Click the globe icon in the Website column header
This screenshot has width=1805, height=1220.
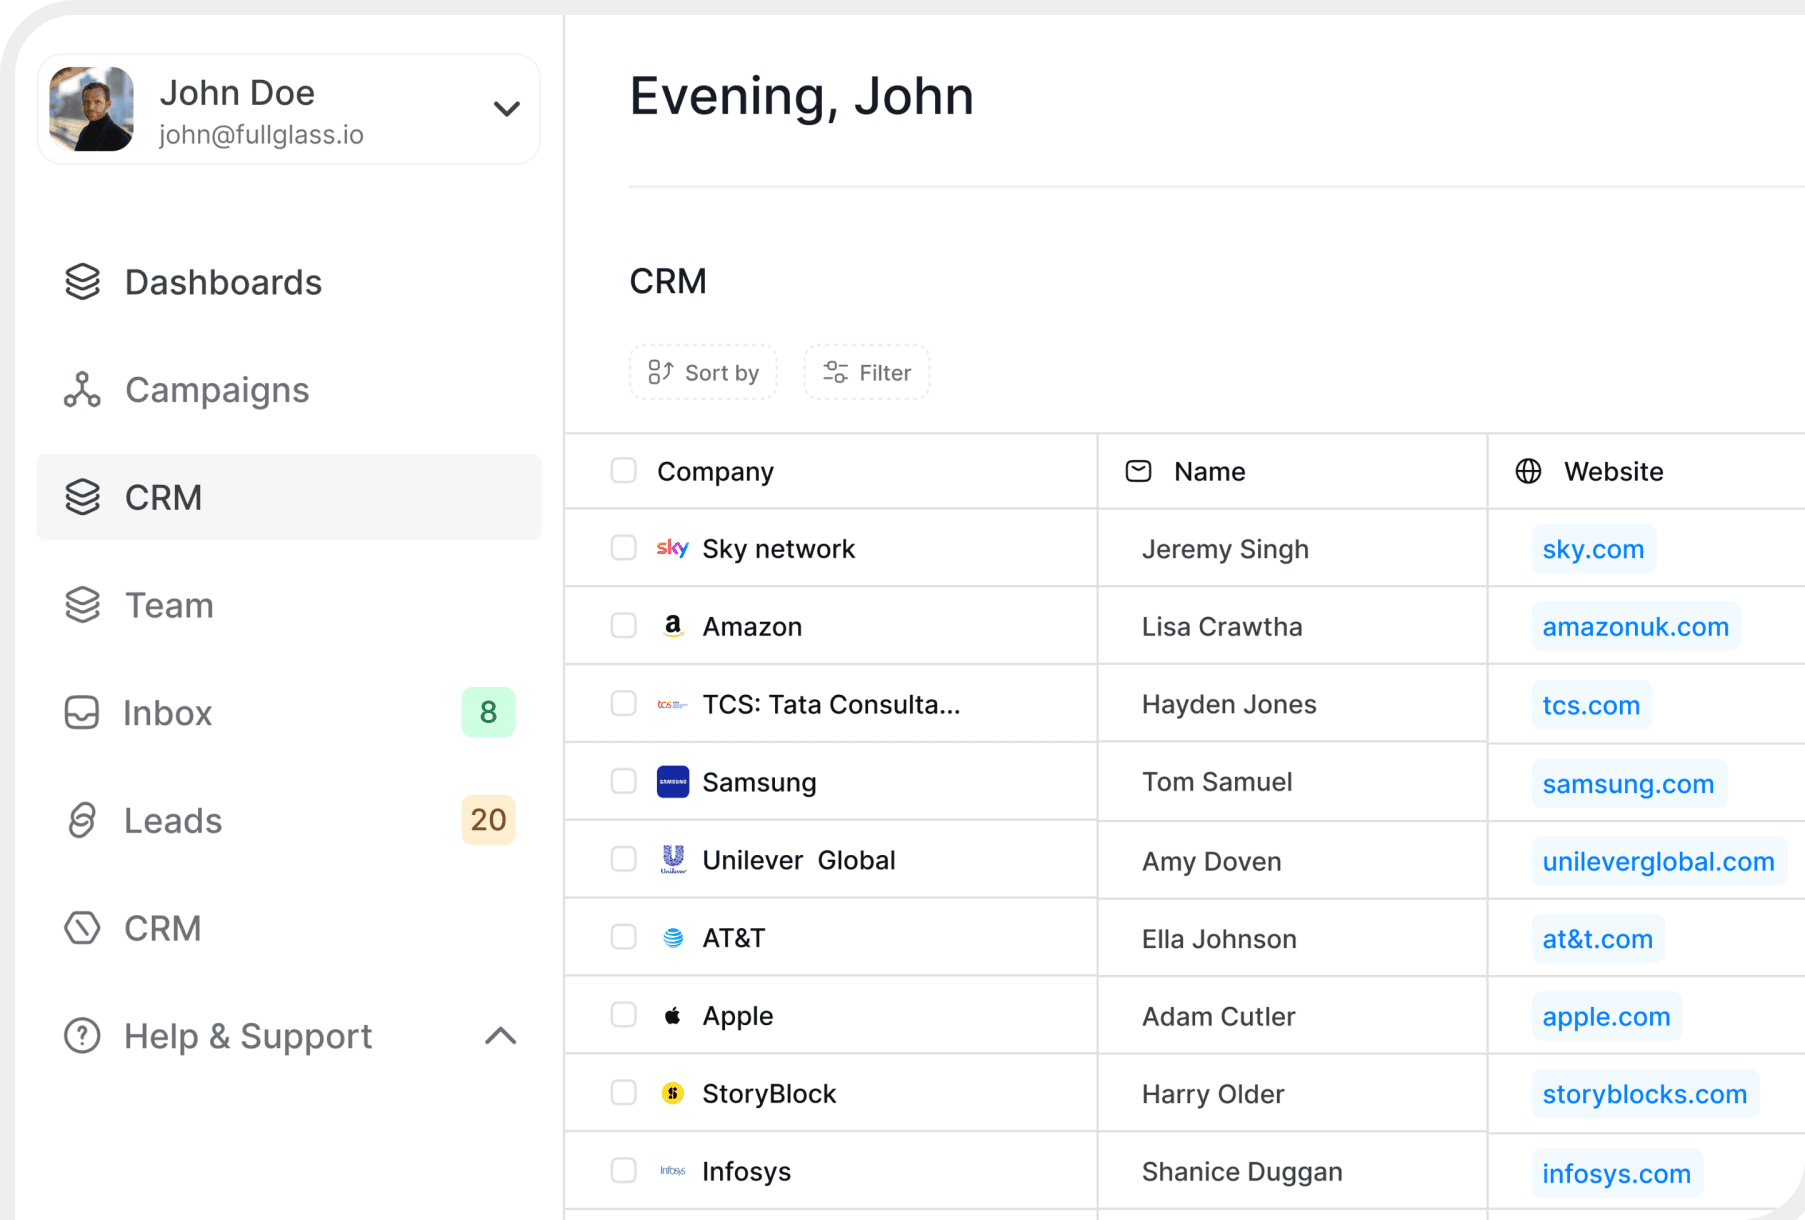(1528, 471)
